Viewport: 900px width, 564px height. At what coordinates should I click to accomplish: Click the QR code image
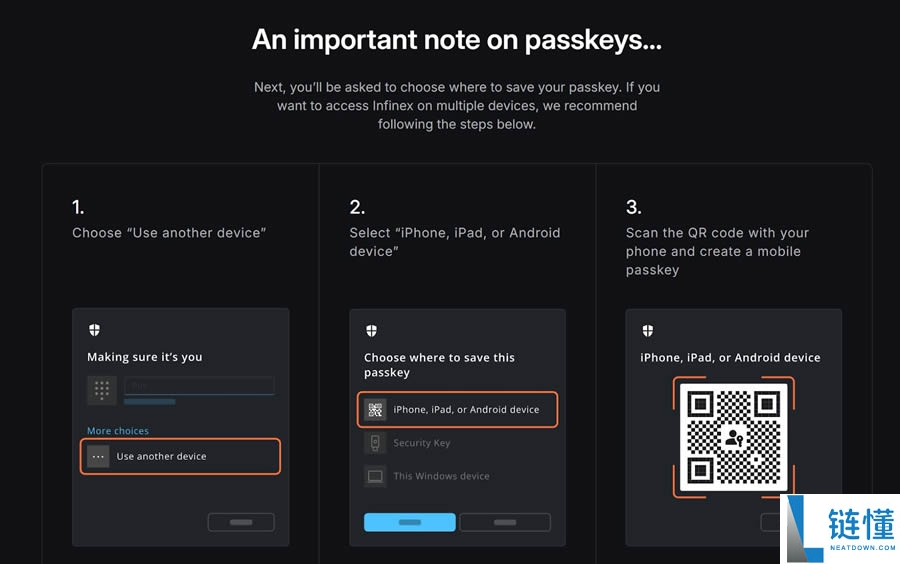tap(734, 438)
